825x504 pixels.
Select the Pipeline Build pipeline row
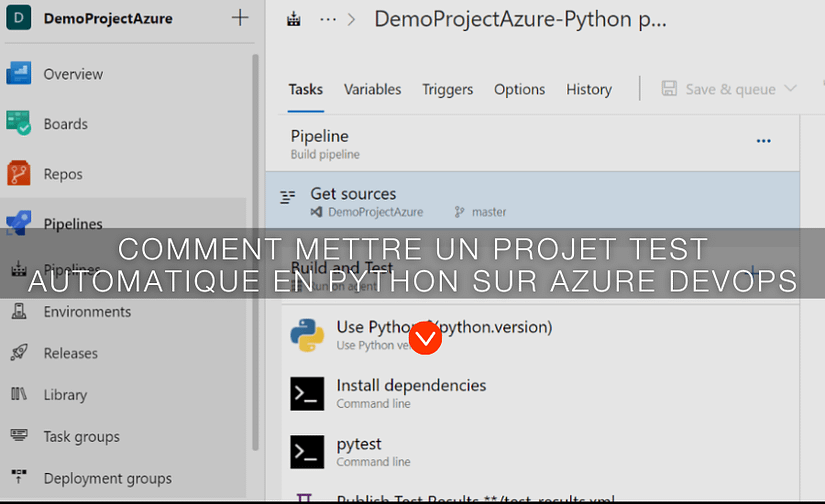[x=532, y=144]
